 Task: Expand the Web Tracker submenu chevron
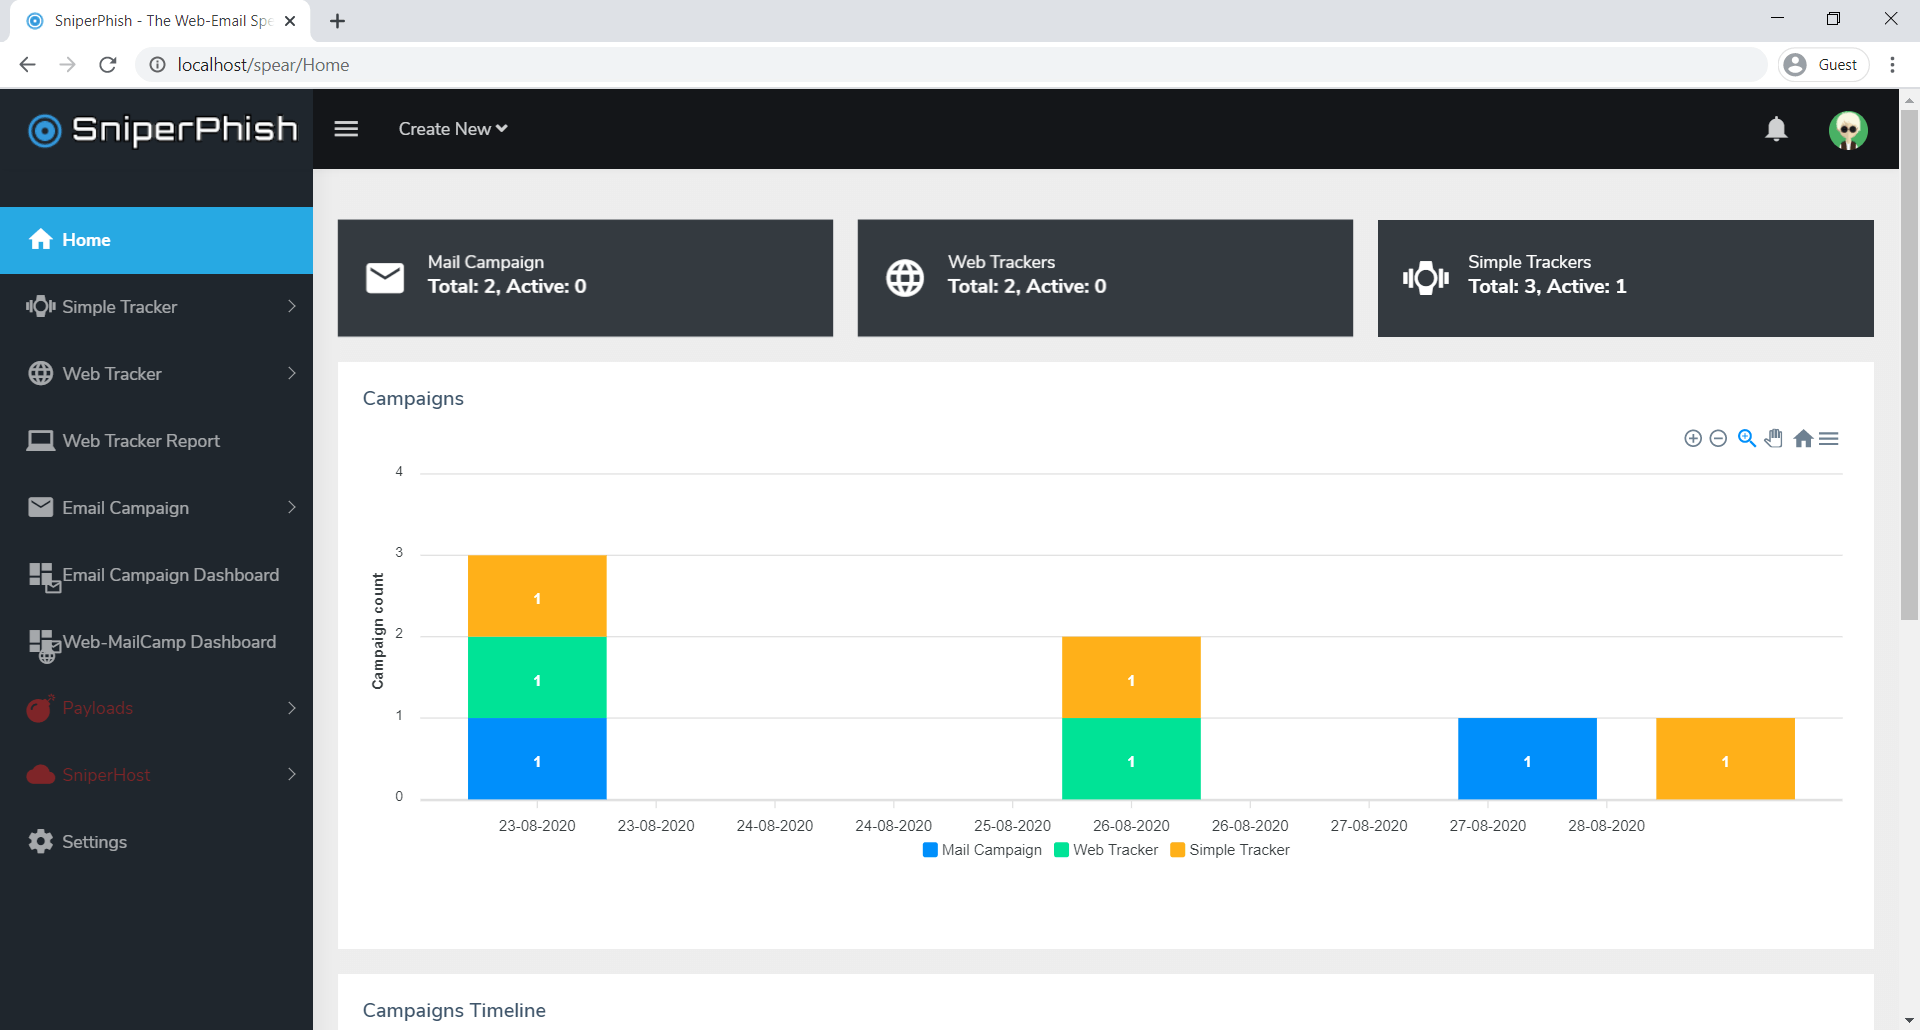292,373
